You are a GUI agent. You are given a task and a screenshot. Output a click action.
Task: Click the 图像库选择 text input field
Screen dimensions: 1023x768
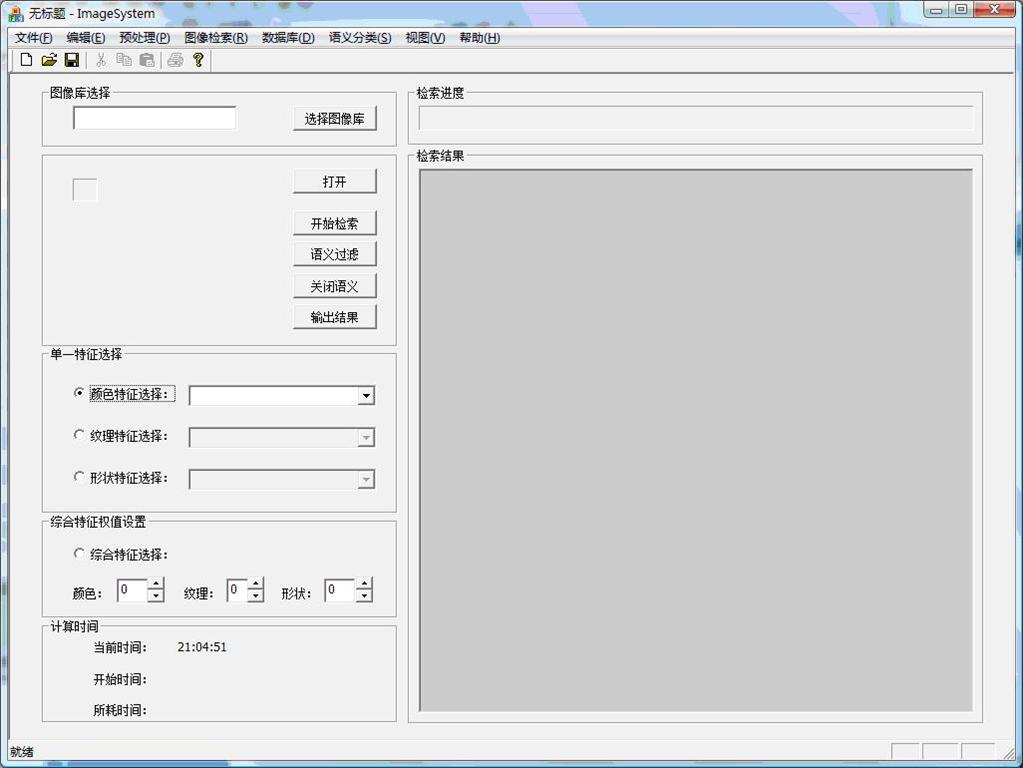154,118
